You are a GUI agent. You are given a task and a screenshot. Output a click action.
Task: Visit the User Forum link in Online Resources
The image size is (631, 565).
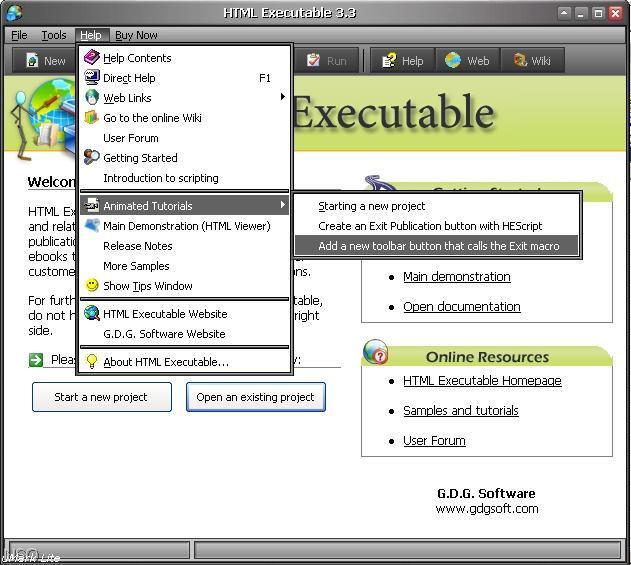[434, 440]
